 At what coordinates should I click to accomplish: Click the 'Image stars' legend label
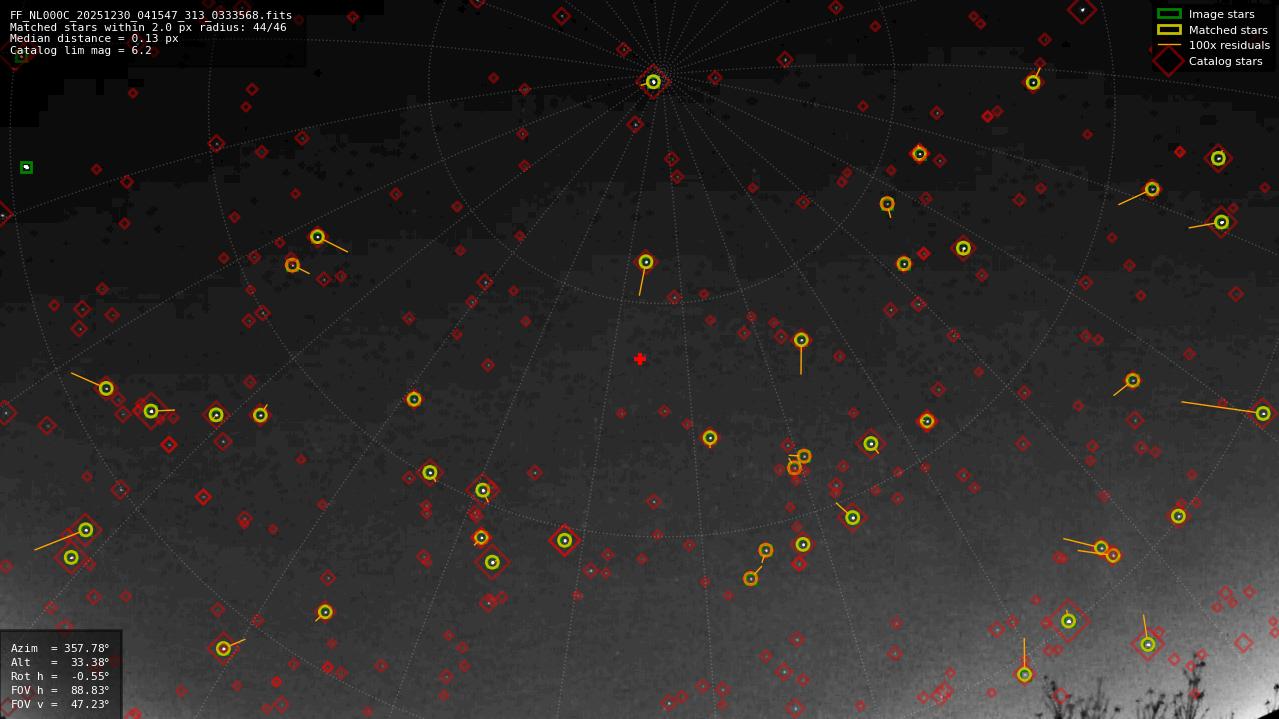[x=1221, y=15]
